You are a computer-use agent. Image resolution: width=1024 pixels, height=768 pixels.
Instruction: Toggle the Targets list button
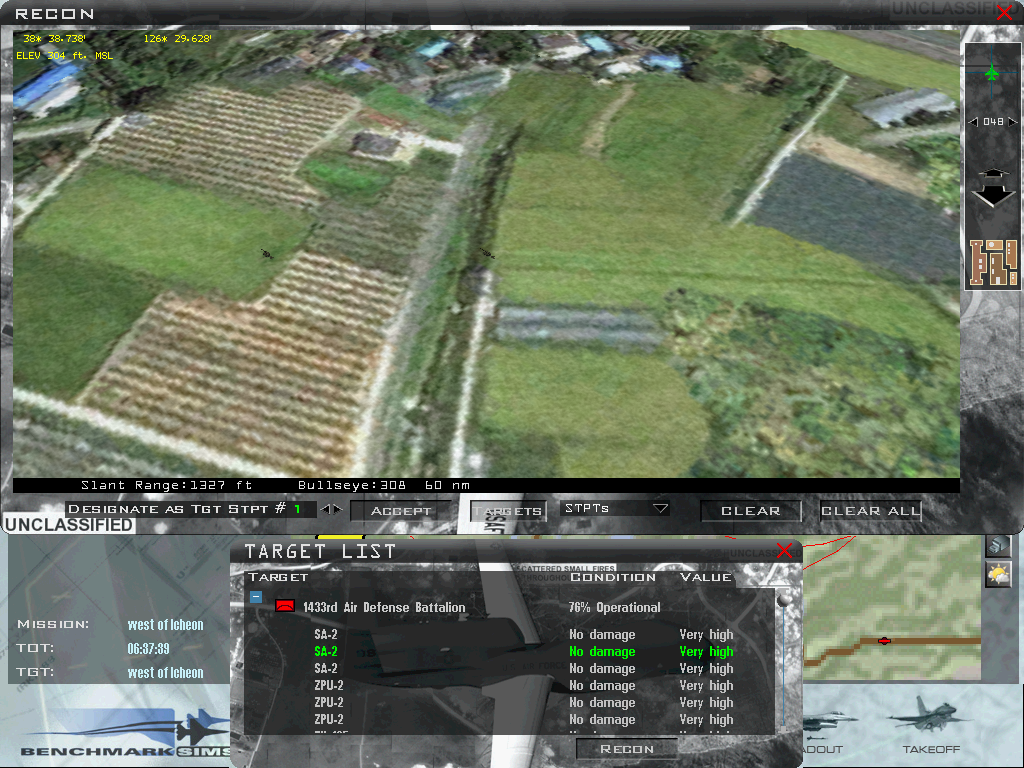[x=508, y=511]
